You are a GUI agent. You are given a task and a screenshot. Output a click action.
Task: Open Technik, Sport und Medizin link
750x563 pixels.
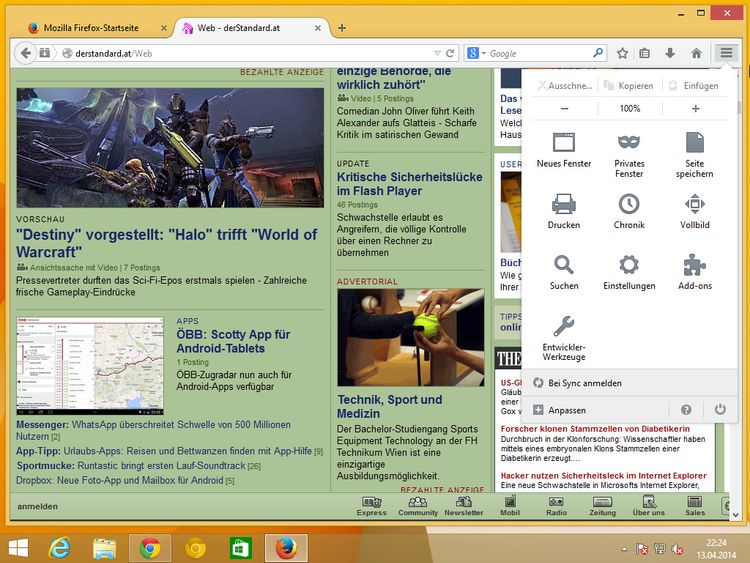point(389,406)
